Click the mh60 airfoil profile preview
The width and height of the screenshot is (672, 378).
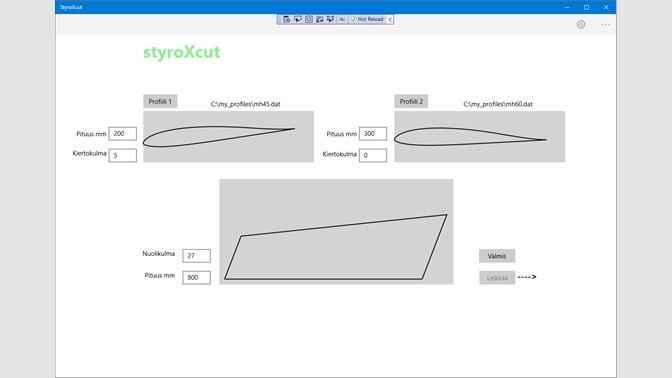click(480, 136)
